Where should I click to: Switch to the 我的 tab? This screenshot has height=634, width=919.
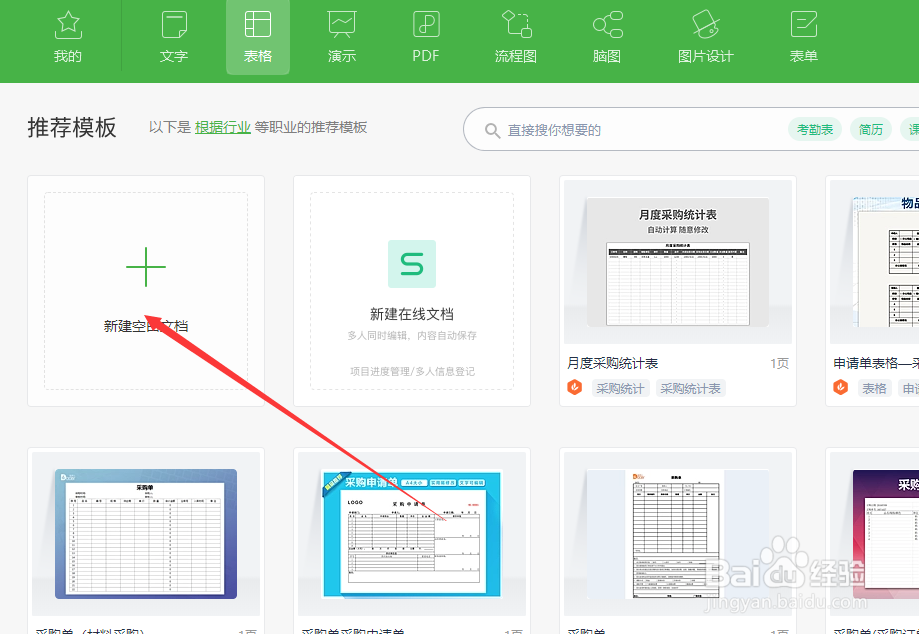click(67, 37)
